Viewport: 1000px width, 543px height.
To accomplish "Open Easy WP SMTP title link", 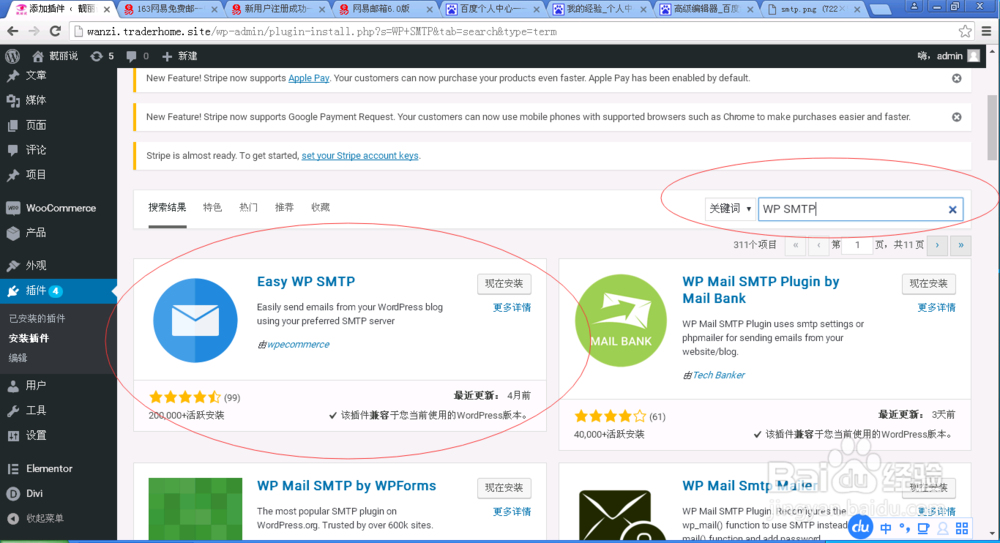I will (x=305, y=281).
